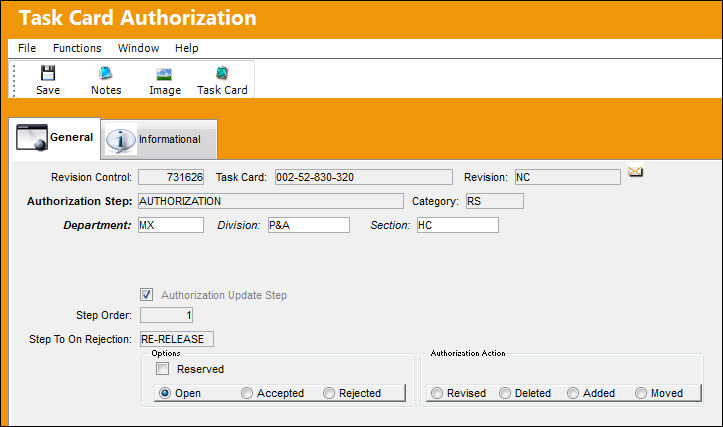Click the Options group label
Screen dimensions: 723x427
point(166,353)
